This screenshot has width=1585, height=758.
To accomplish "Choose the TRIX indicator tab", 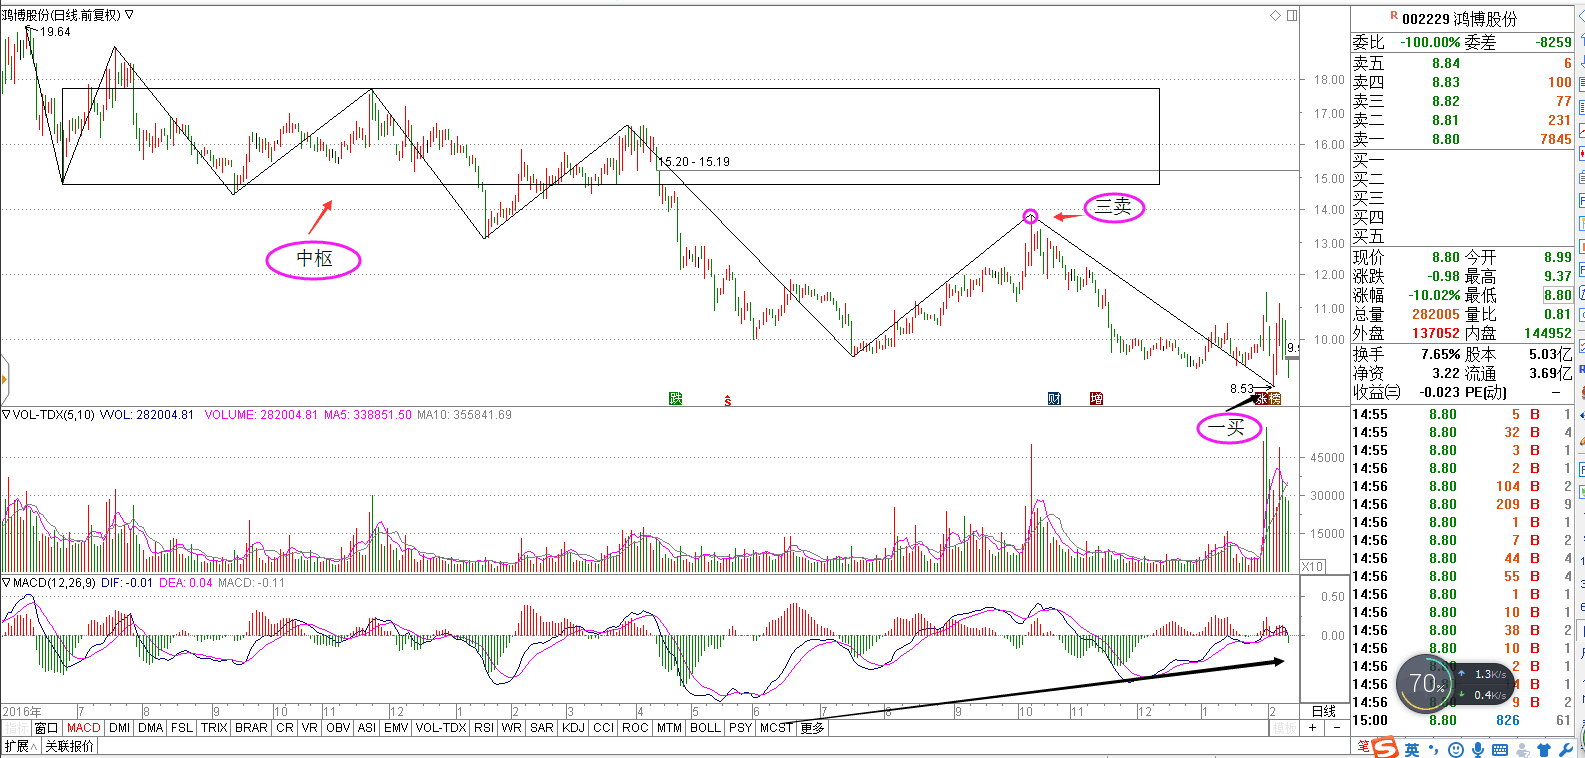I will (214, 728).
